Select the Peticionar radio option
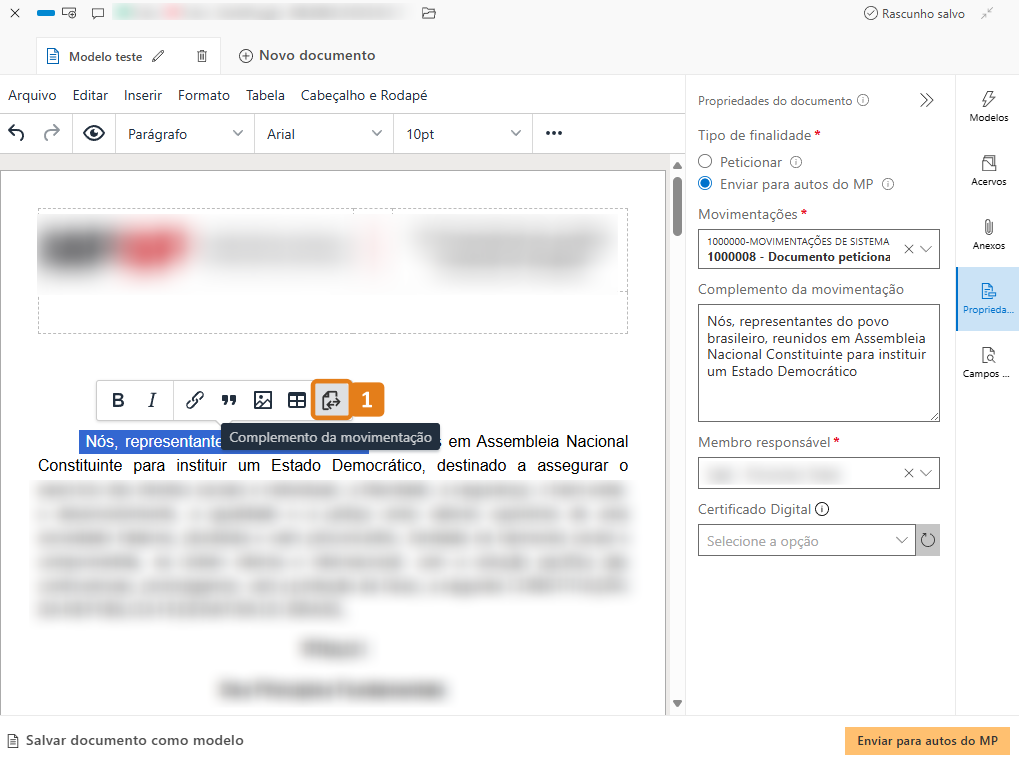Screen dimensions: 1019x764 point(705,162)
